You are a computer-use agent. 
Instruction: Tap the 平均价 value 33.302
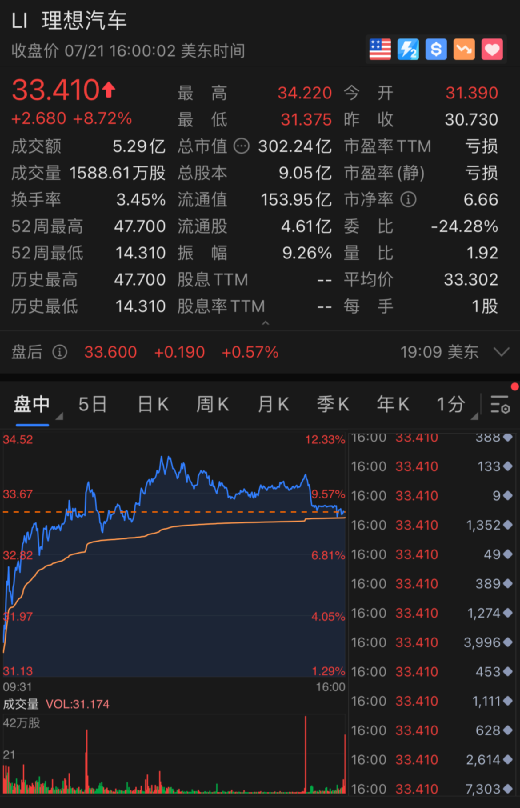[x=471, y=280]
